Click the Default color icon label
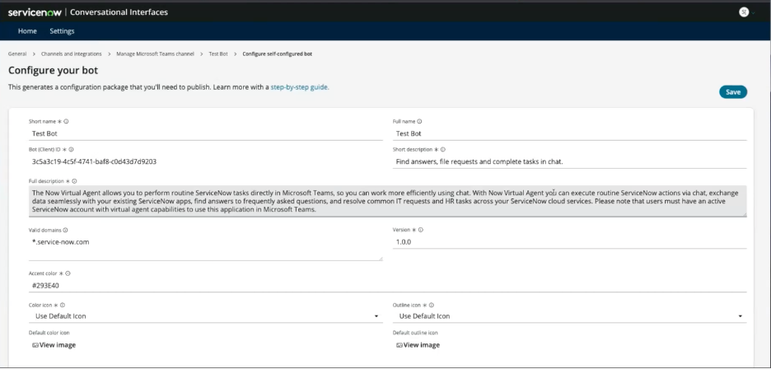771x369 pixels. [x=49, y=333]
